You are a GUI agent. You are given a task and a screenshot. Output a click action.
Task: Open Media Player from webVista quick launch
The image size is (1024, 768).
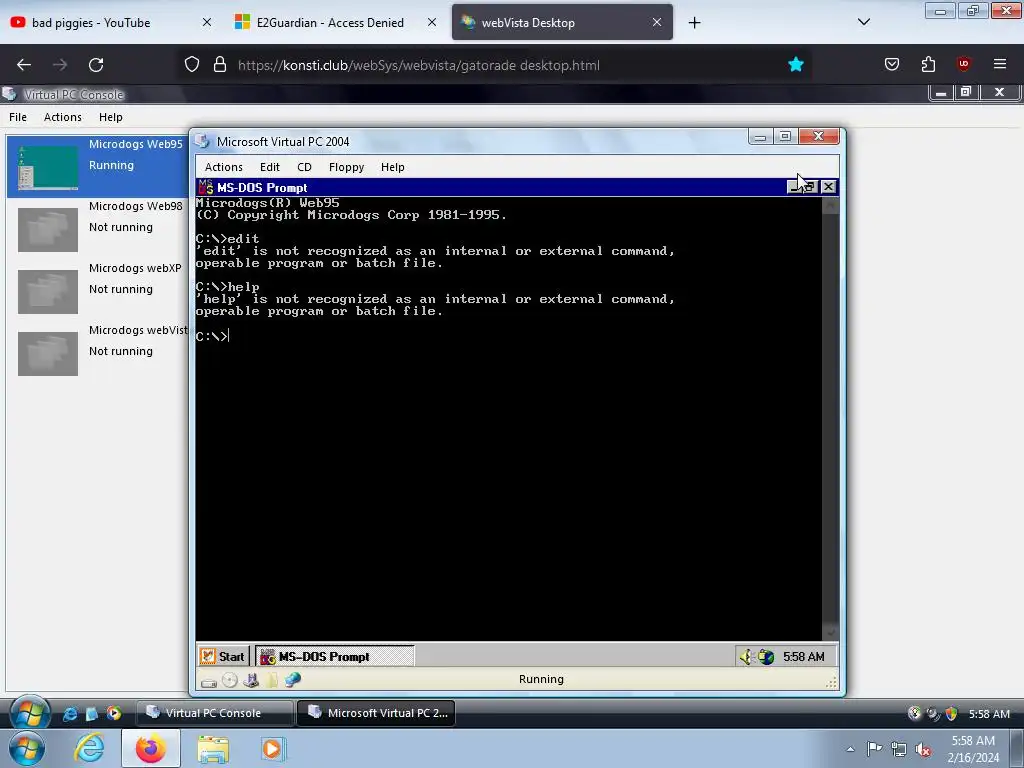click(114, 714)
